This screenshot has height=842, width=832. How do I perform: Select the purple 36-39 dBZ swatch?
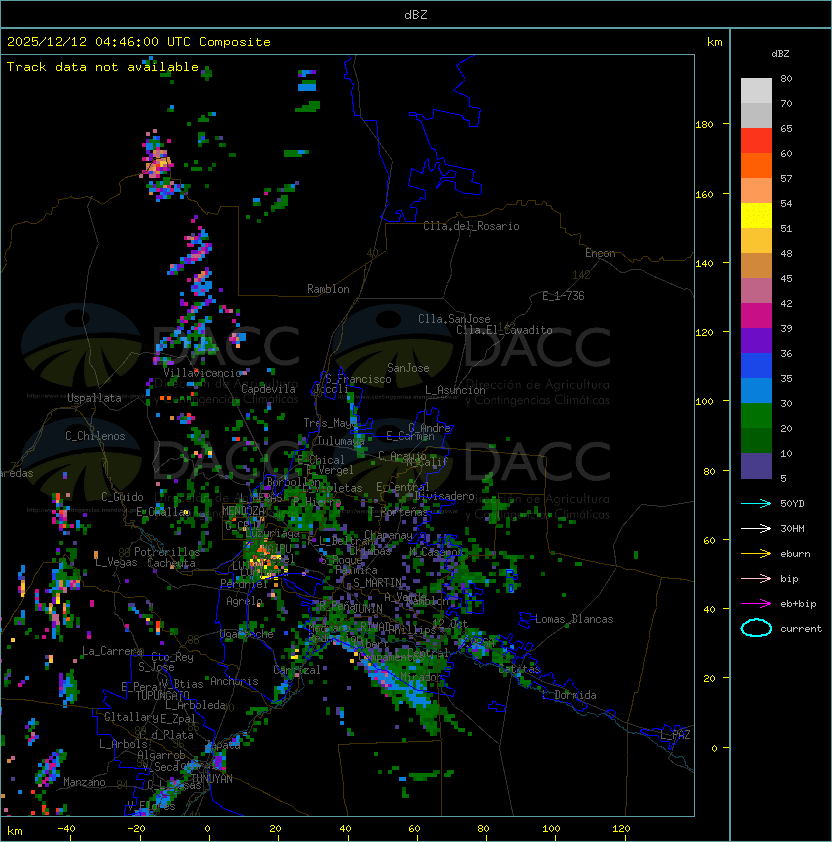(x=756, y=340)
